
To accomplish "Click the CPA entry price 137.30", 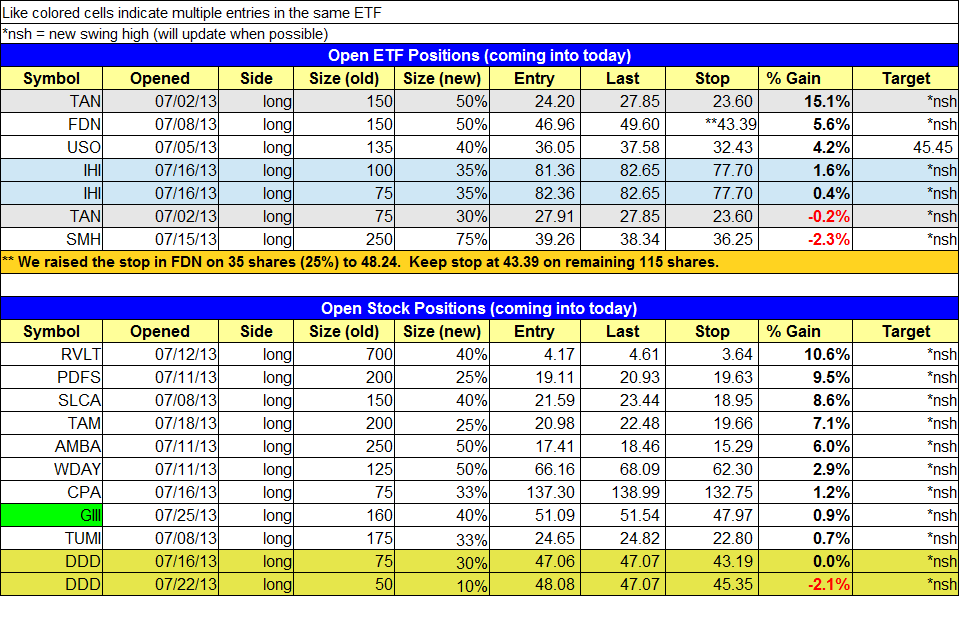I will pyautogui.click(x=535, y=492).
